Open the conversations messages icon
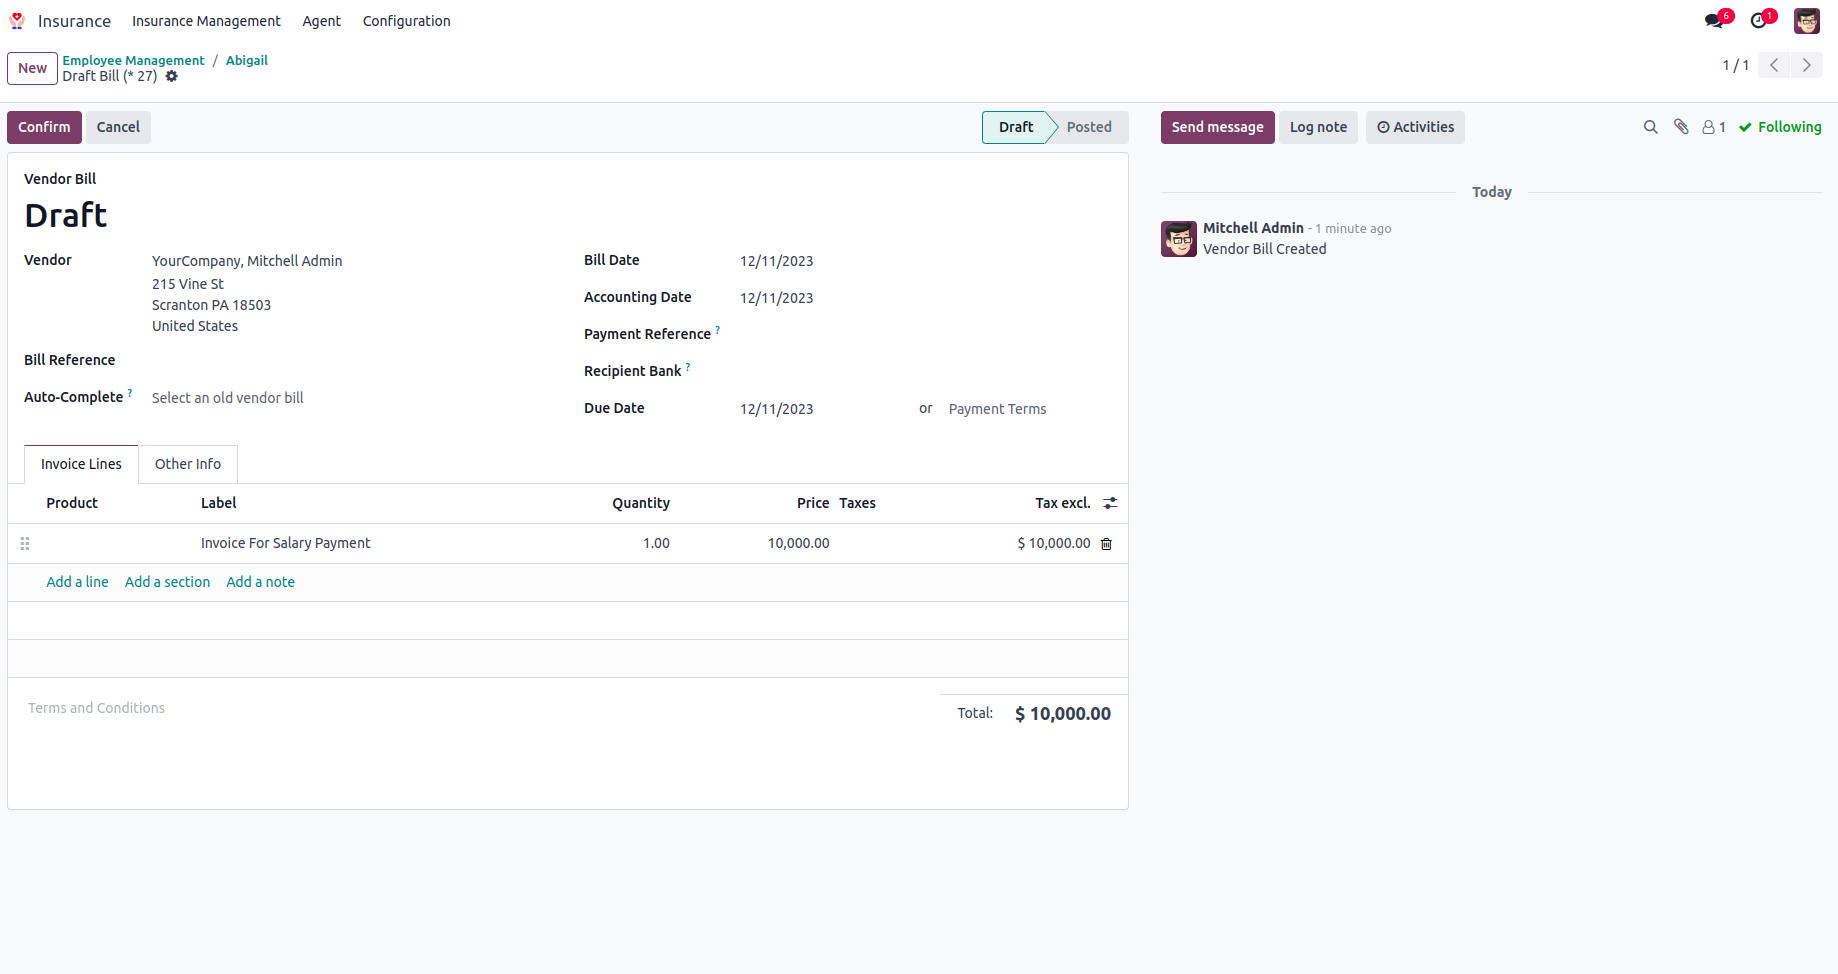 (x=1714, y=21)
